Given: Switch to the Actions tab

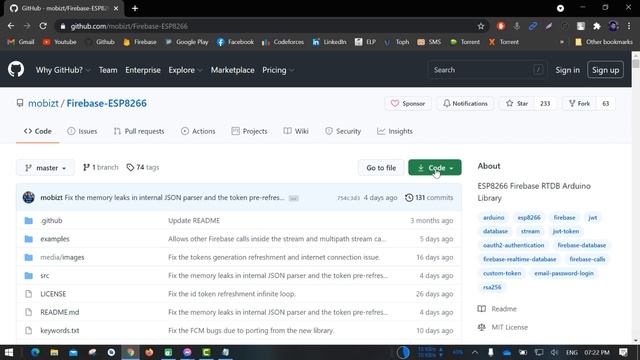Looking at the screenshot, I should point(198,131).
